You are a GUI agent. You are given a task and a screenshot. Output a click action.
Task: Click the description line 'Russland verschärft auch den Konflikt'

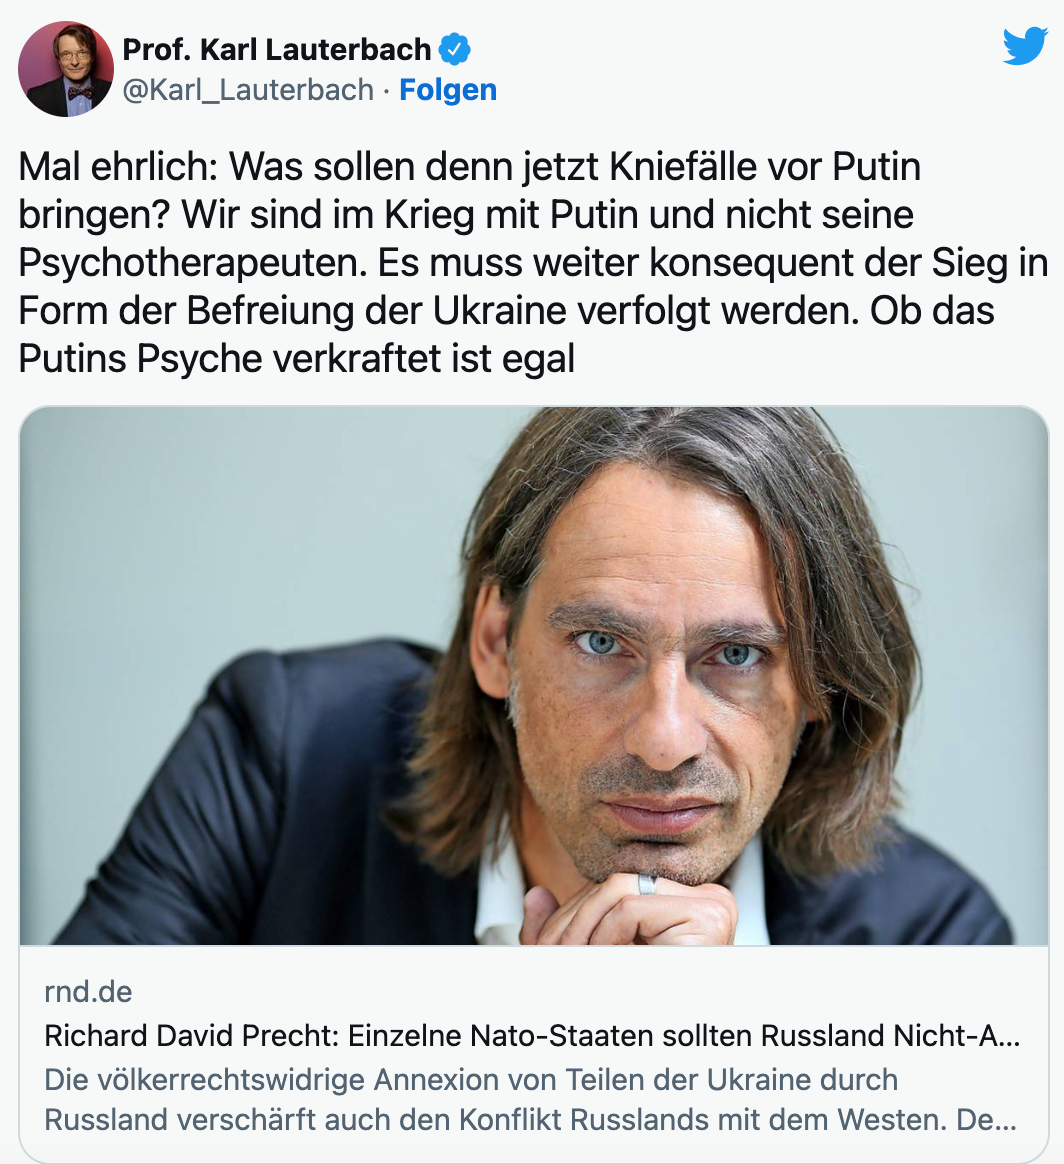point(530,1119)
